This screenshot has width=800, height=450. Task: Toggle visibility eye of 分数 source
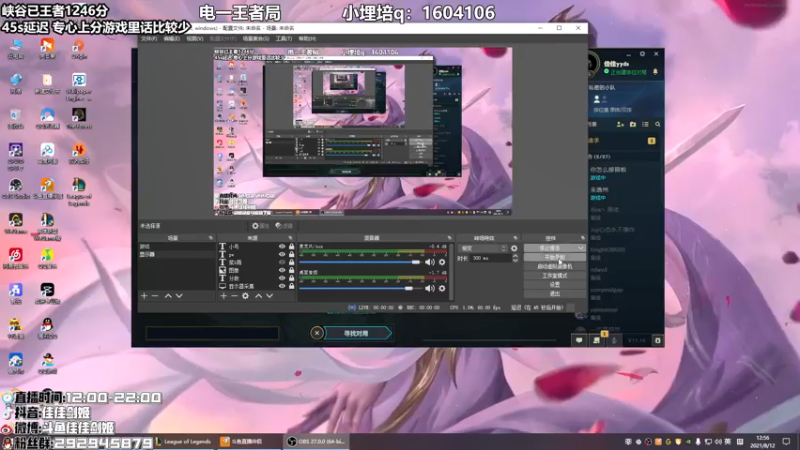282,278
